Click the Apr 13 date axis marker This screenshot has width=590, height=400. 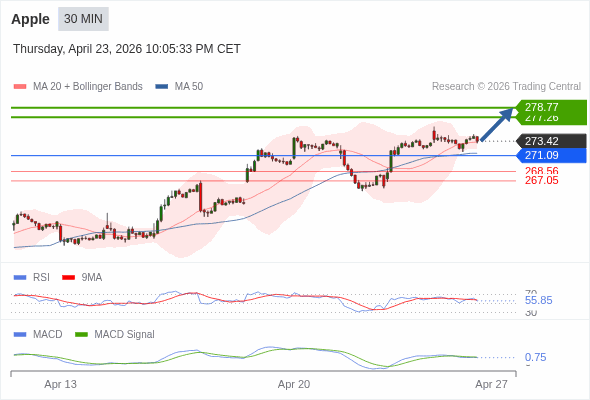[x=60, y=384]
